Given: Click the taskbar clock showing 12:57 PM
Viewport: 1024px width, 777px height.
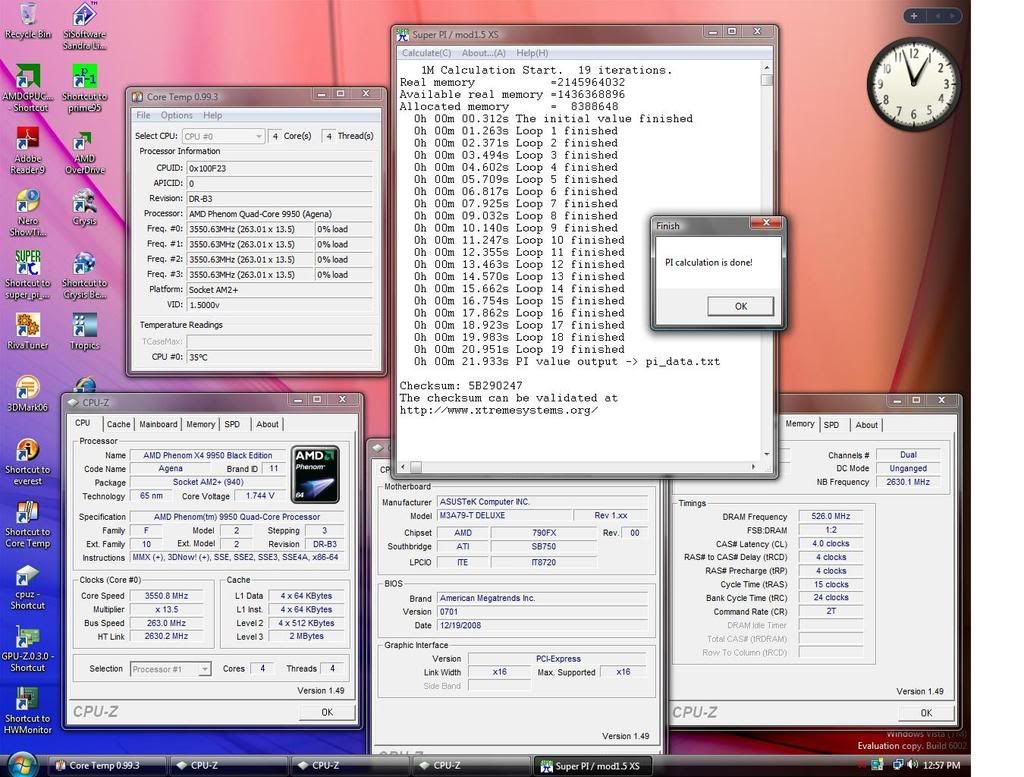Looking at the screenshot, I should pyautogui.click(x=941, y=765).
